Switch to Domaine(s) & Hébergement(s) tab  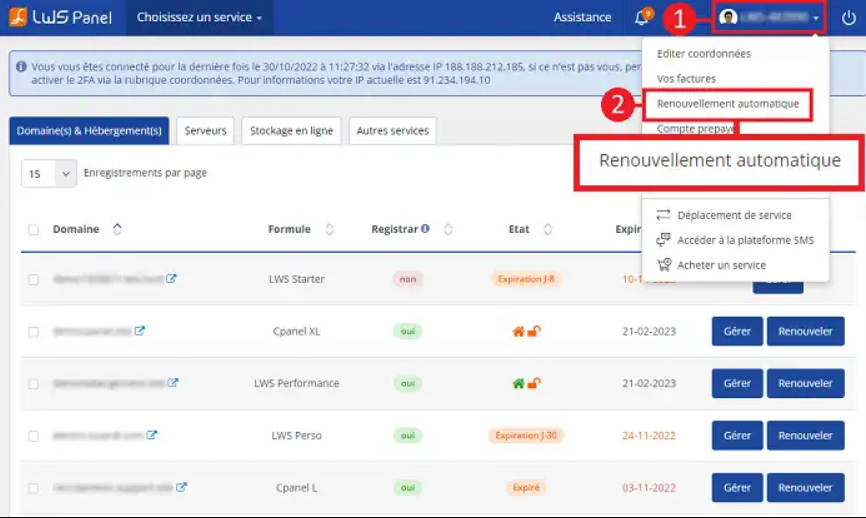pyautogui.click(x=89, y=131)
